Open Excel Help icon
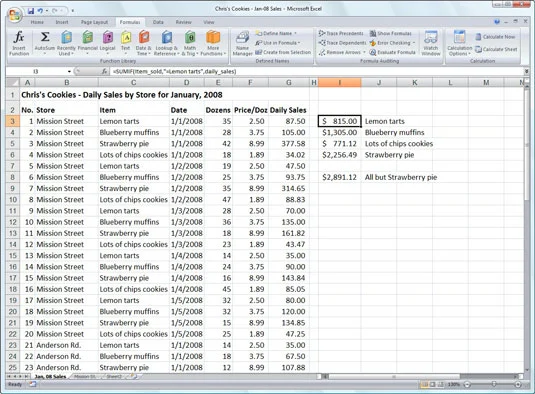The image size is (535, 394). tap(497, 22)
